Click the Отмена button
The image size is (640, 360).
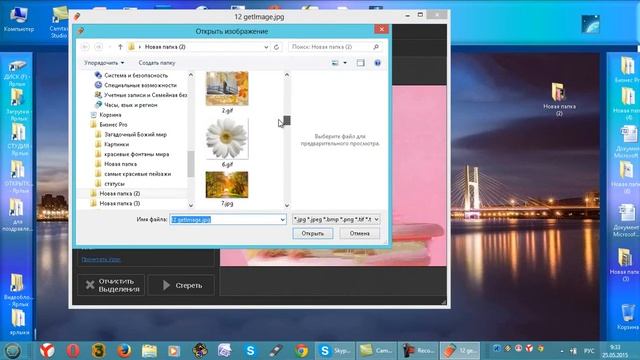360,233
